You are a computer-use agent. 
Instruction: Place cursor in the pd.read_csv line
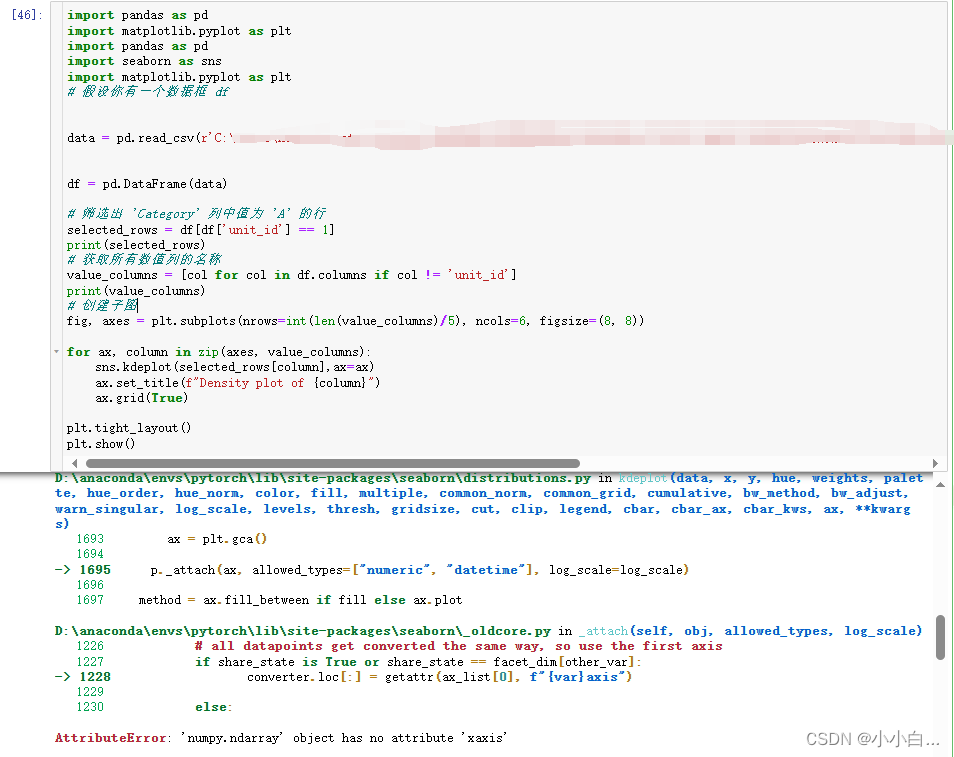pyautogui.click(x=150, y=137)
